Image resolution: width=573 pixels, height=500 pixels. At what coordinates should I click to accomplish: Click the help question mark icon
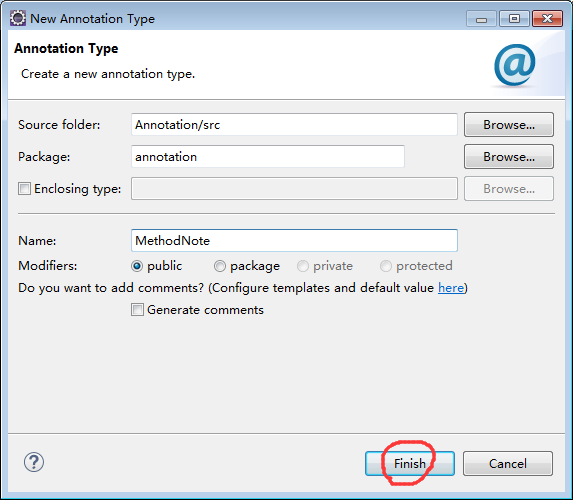tap(34, 462)
